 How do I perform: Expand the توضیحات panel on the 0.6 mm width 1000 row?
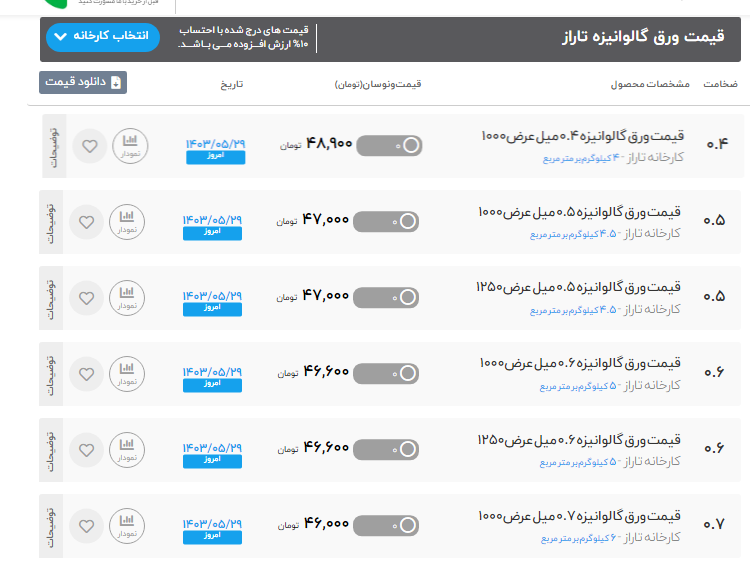click(51, 373)
